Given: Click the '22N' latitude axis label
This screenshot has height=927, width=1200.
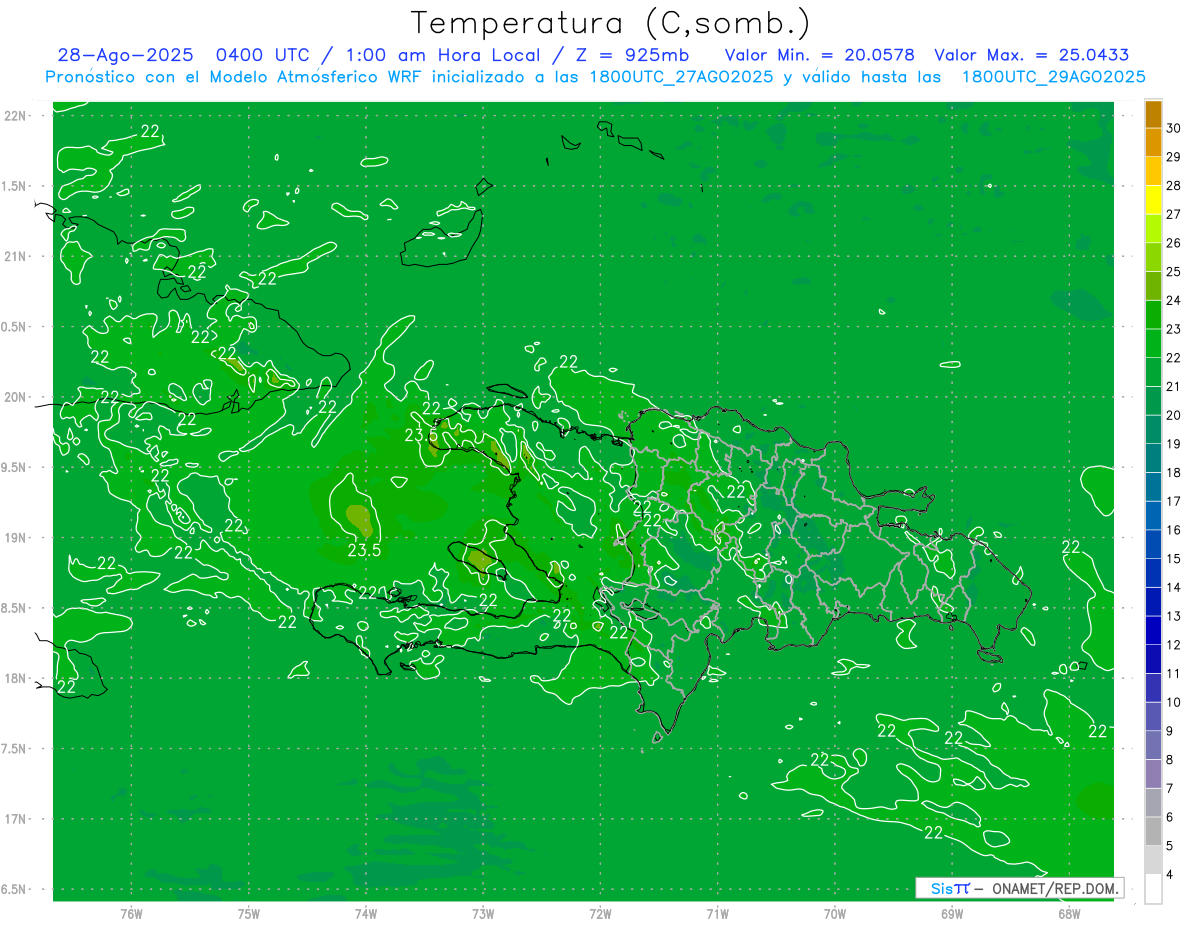Looking at the screenshot, I should (x=16, y=116).
